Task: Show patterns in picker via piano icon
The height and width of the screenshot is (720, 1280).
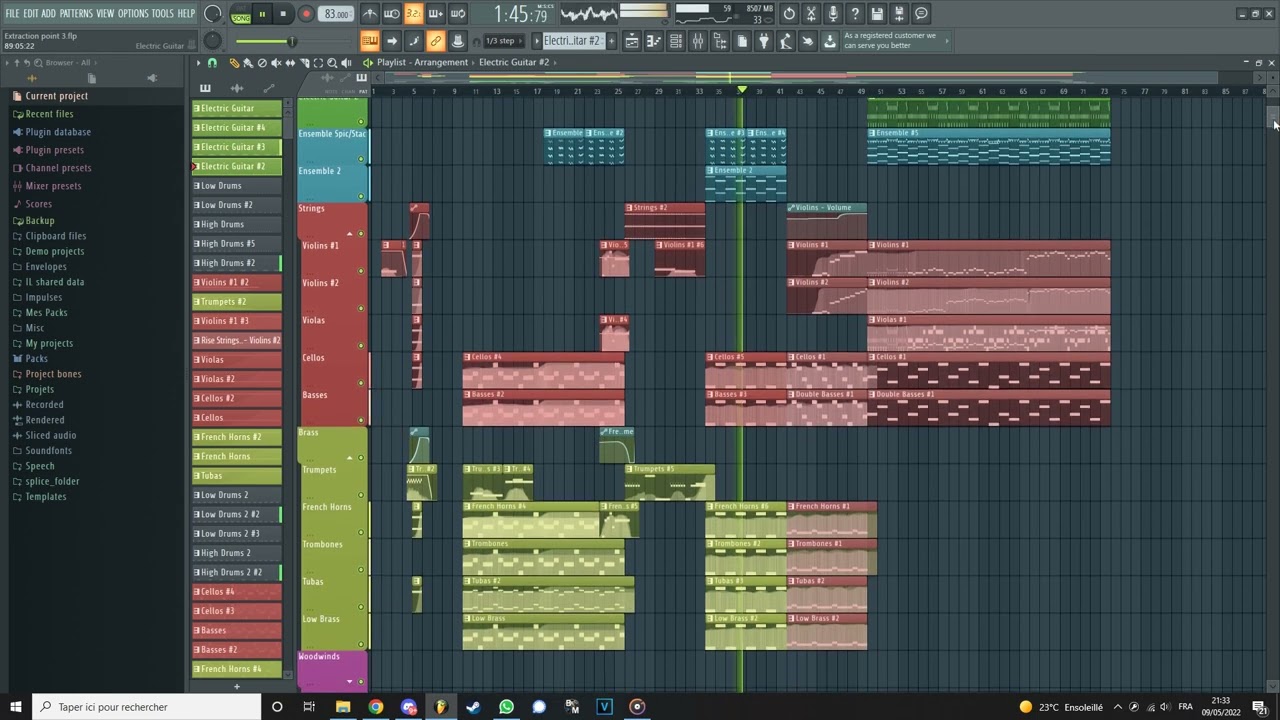Action: point(205,88)
